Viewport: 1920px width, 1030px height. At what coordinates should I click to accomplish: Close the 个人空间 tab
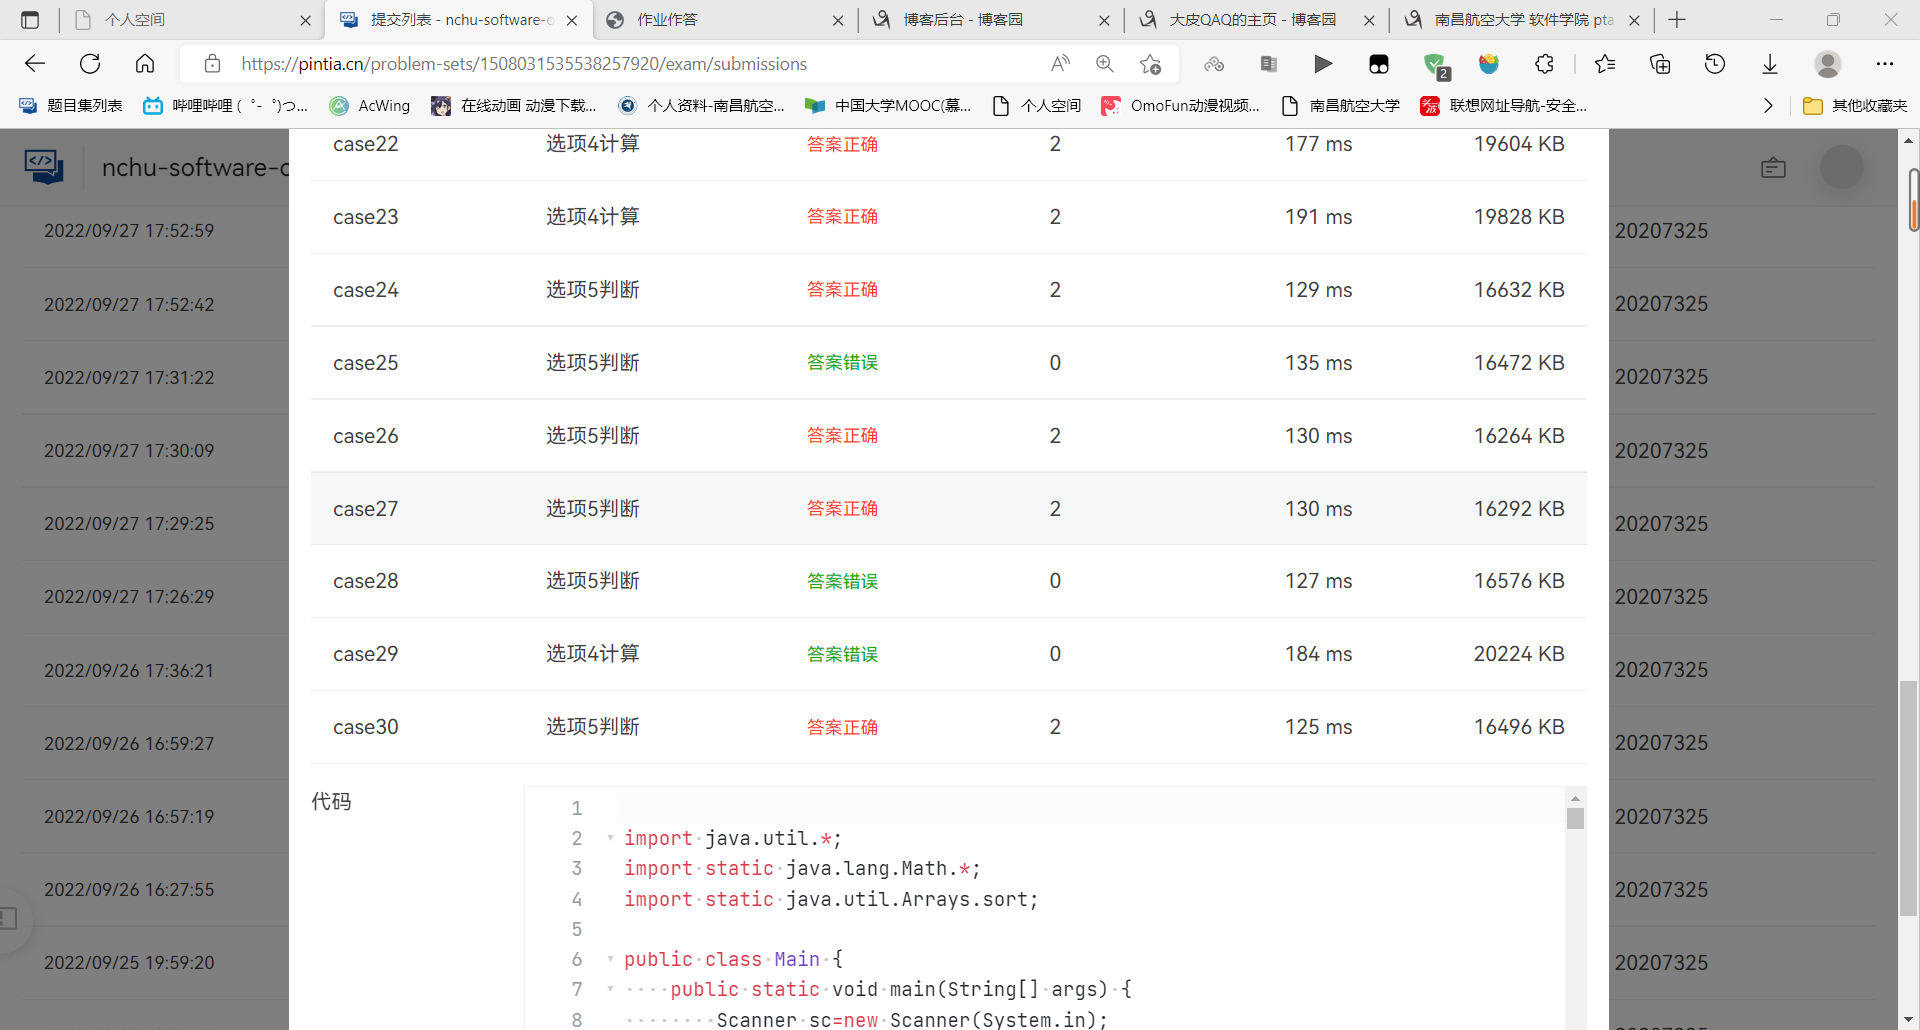click(305, 20)
